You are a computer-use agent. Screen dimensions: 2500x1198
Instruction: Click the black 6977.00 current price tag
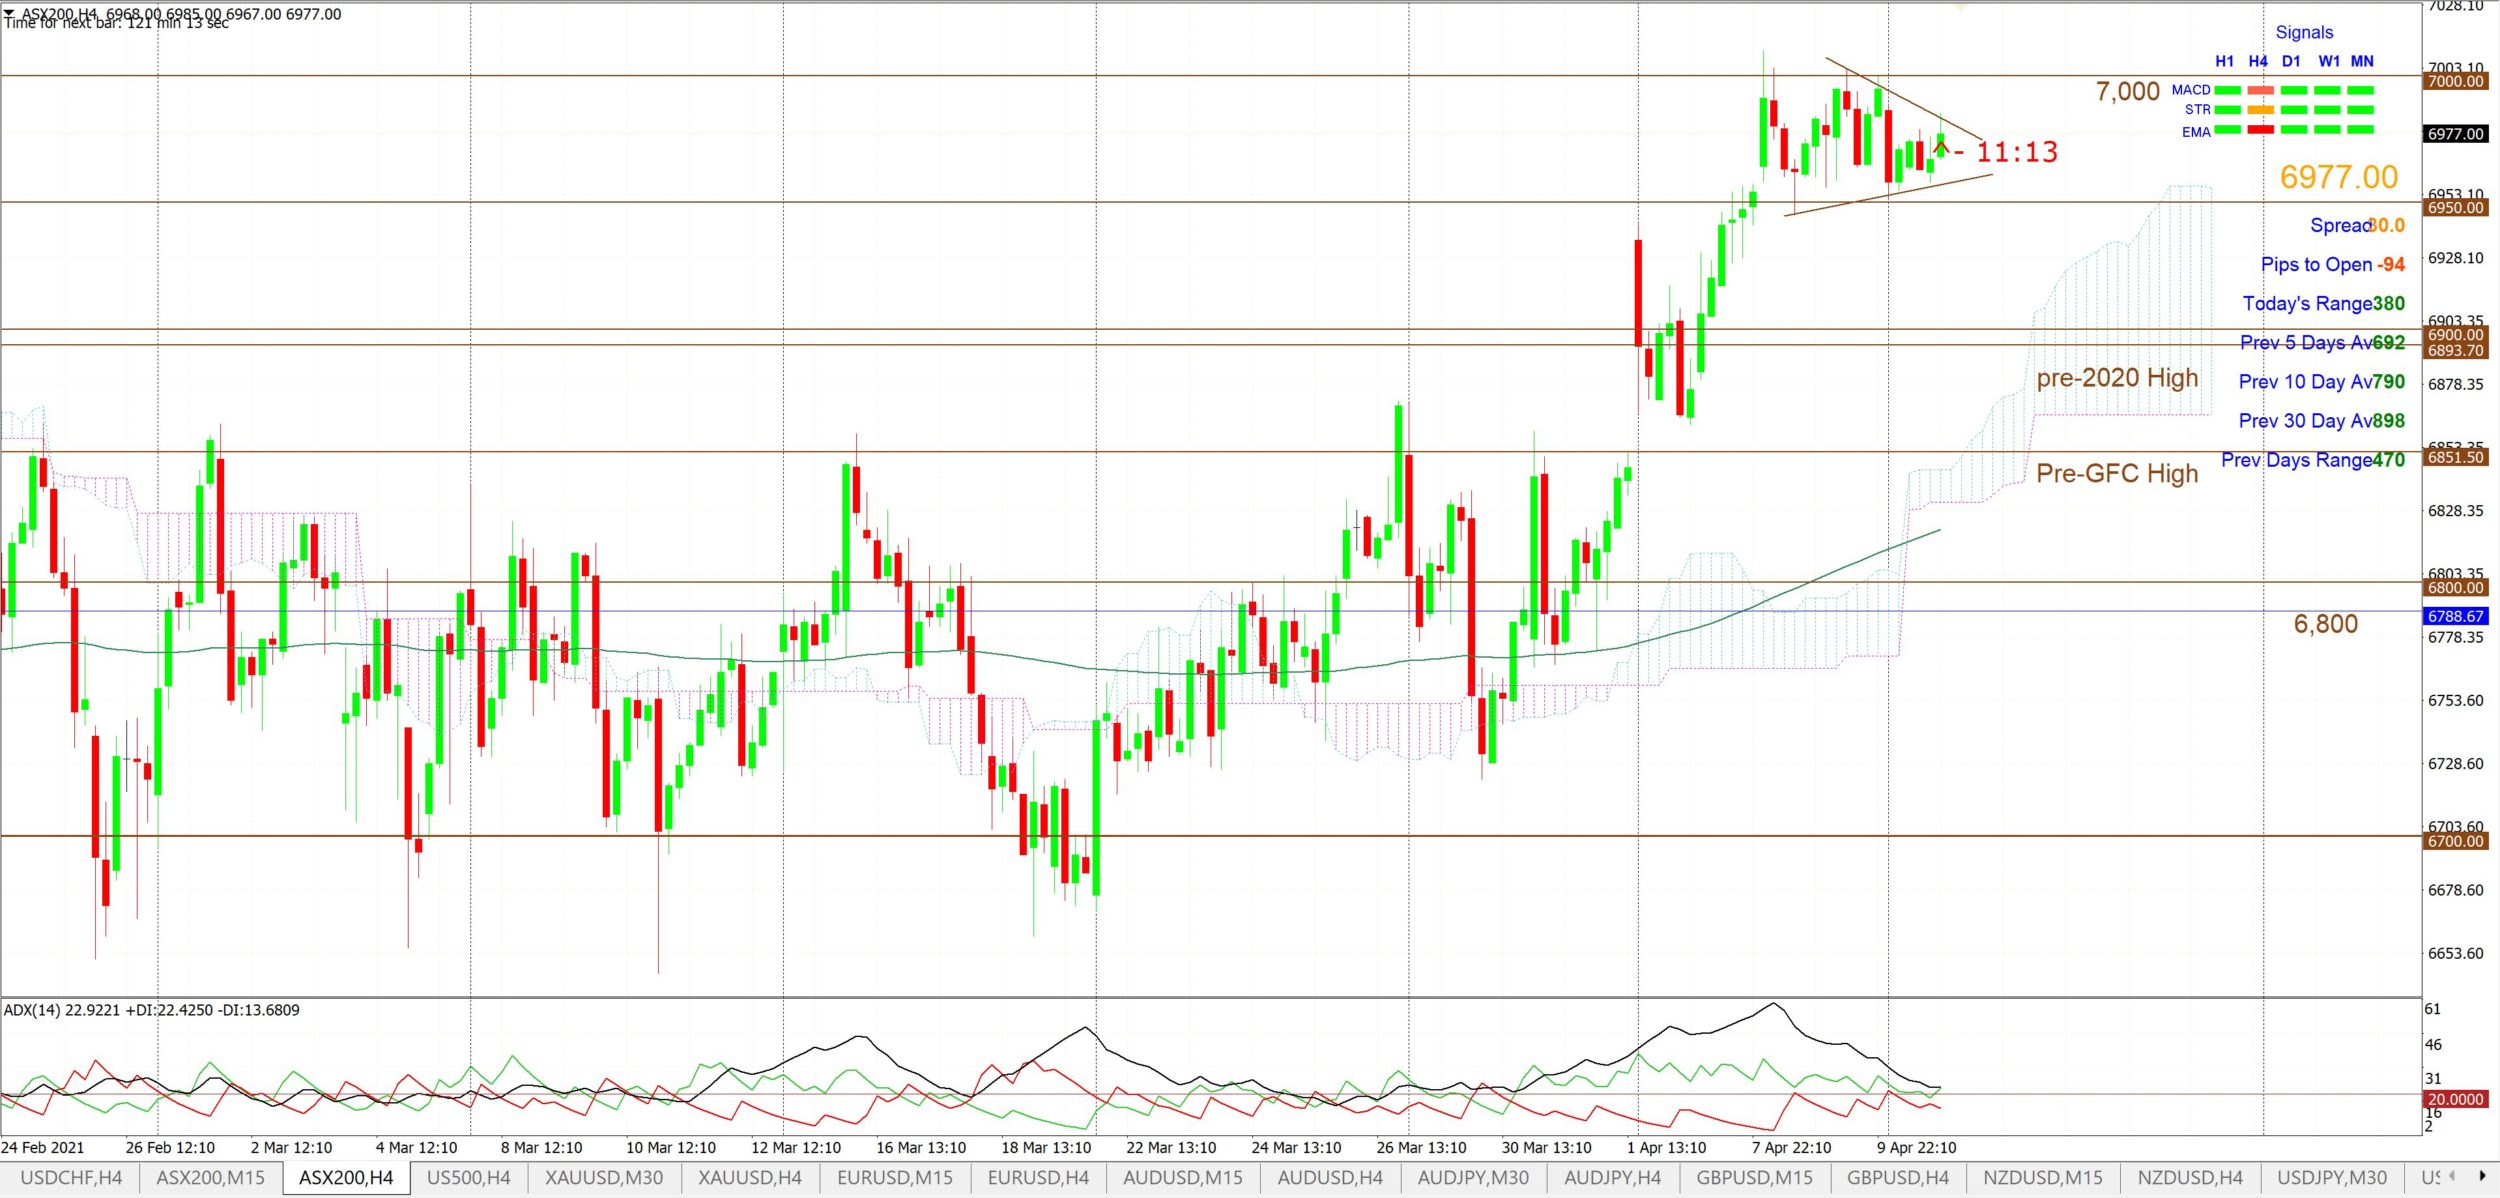pyautogui.click(x=2456, y=134)
